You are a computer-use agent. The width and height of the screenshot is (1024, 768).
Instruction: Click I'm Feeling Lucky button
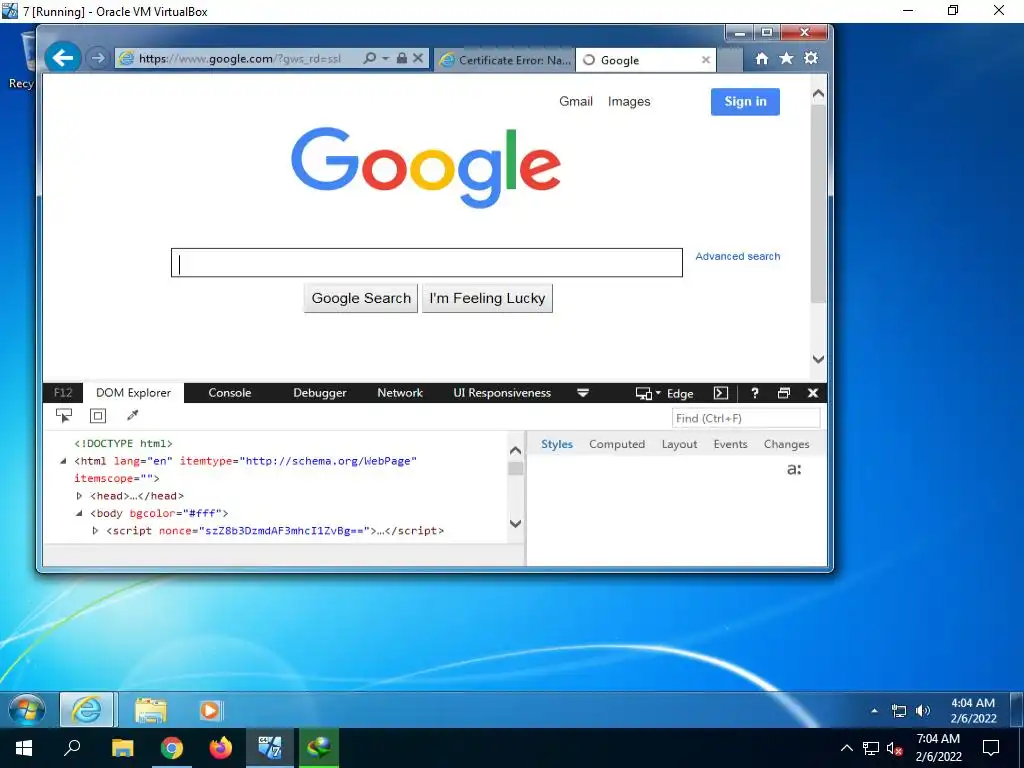tap(487, 298)
